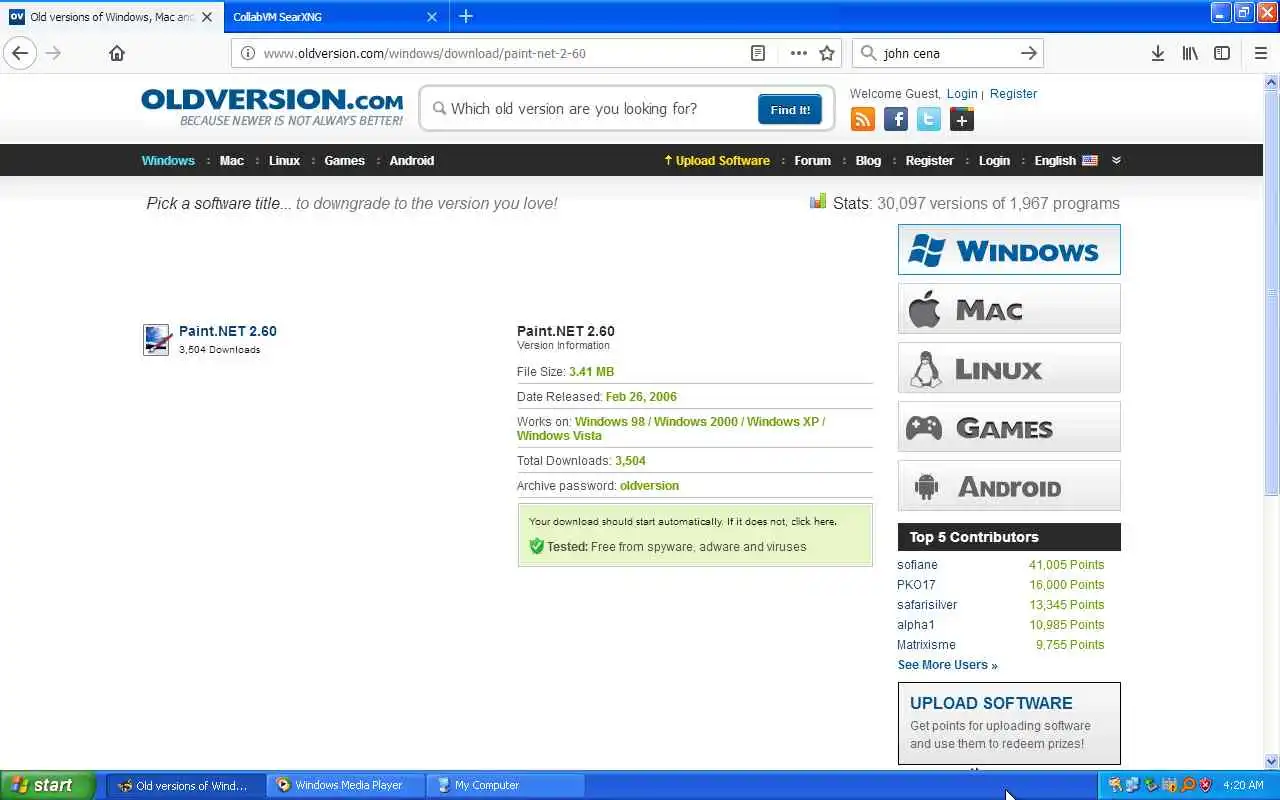Focus the browser search box with john cena
Image resolution: width=1280 pixels, height=800 pixels.
click(946, 54)
